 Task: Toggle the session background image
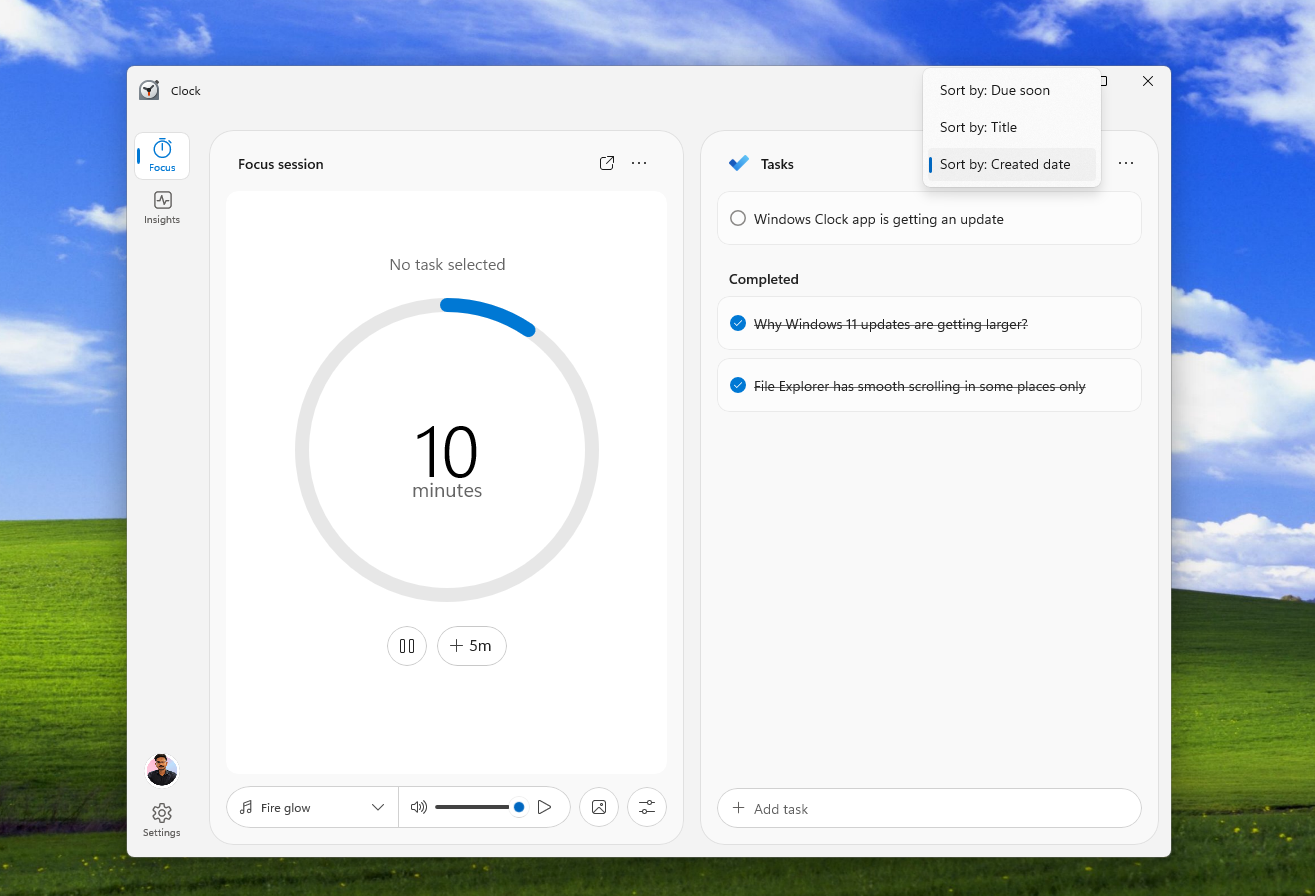pyautogui.click(x=598, y=807)
